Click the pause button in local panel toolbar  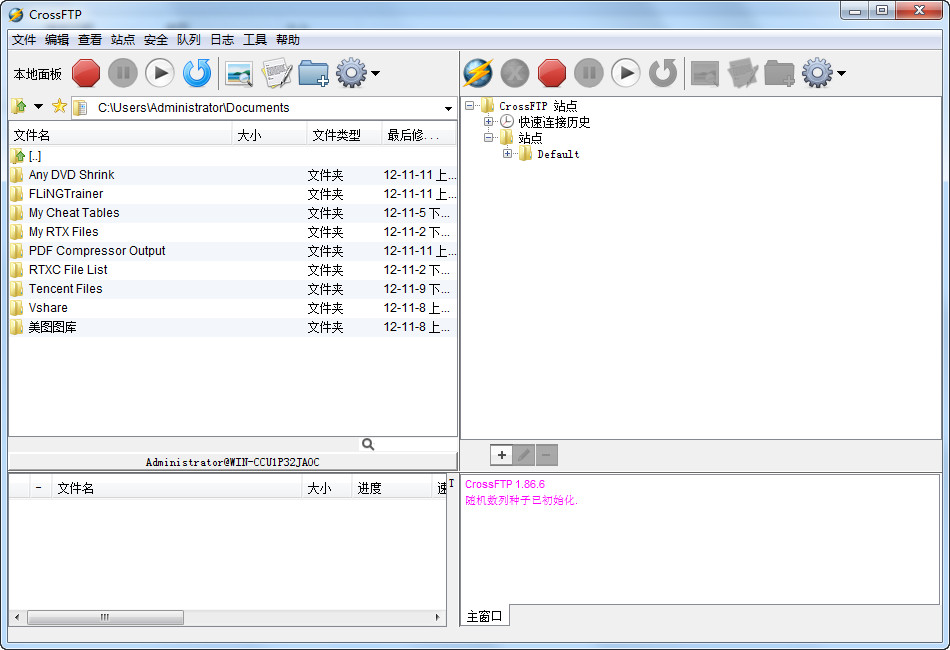coord(123,73)
